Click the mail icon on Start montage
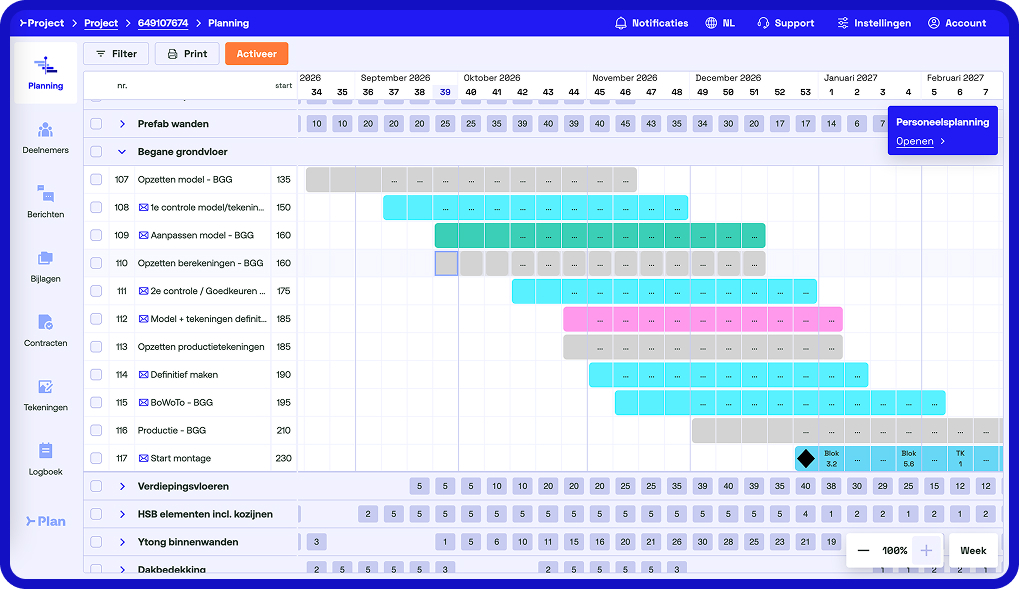 pyautogui.click(x=144, y=458)
